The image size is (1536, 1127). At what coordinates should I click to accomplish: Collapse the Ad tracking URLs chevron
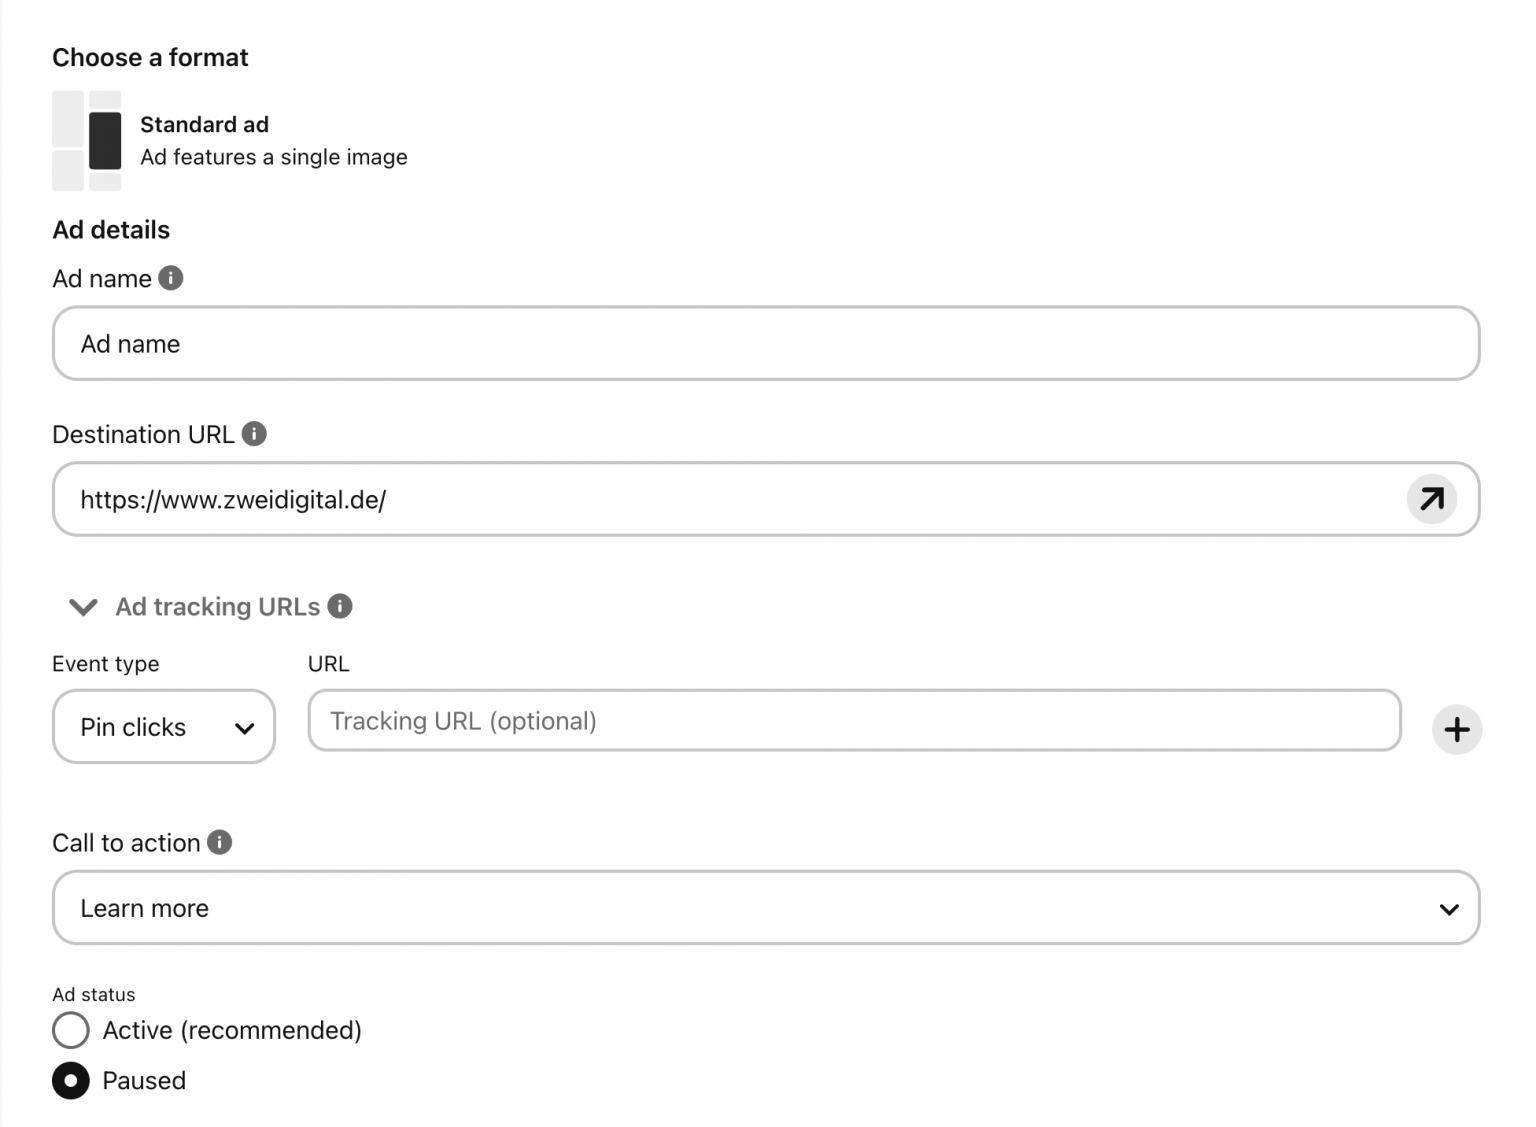[83, 607]
